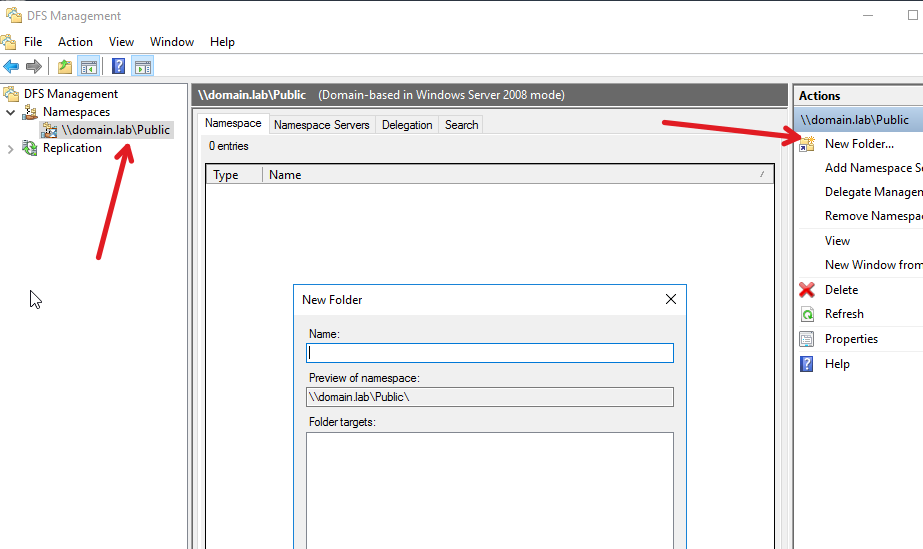Collapse the Namespaces tree node
This screenshot has height=549, width=923.
[x=11, y=112]
